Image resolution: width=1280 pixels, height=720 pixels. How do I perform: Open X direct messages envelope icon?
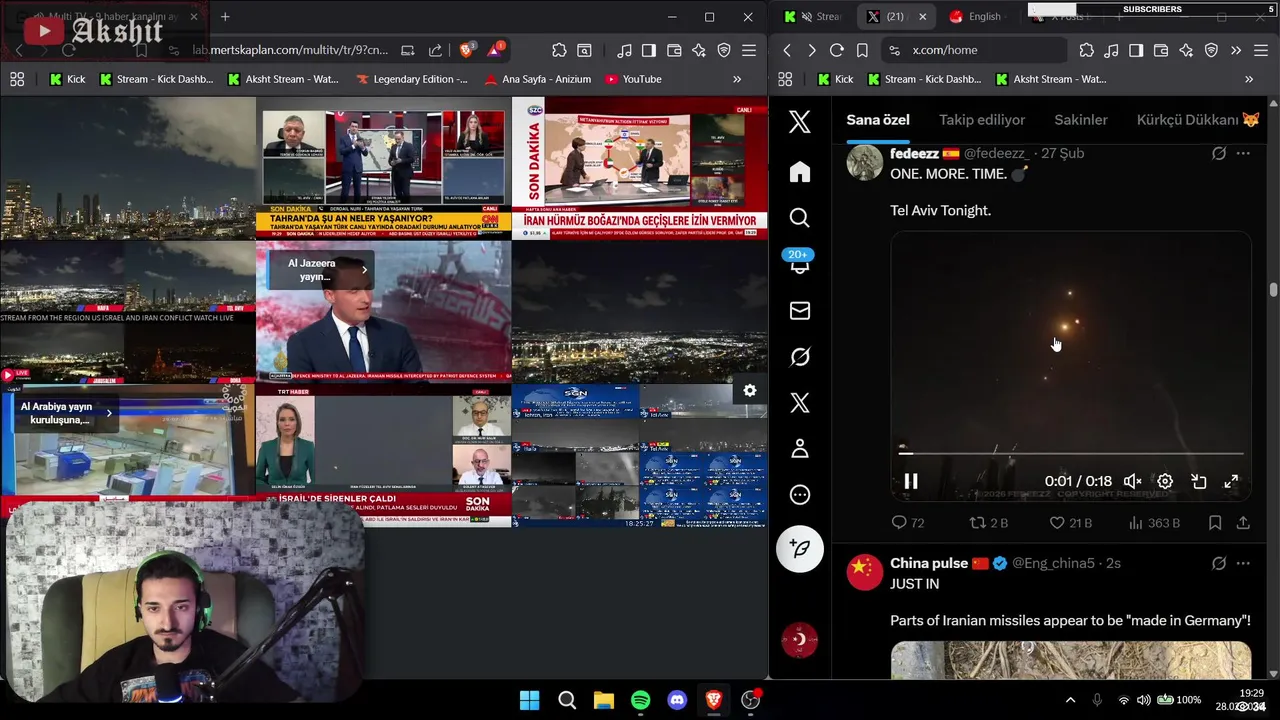800,311
